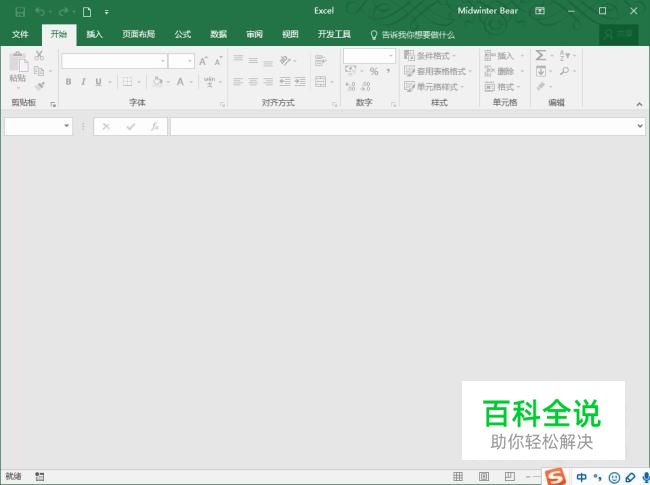The width and height of the screenshot is (650, 485).
Task: Toggle Top Align
Action: pos(238,59)
